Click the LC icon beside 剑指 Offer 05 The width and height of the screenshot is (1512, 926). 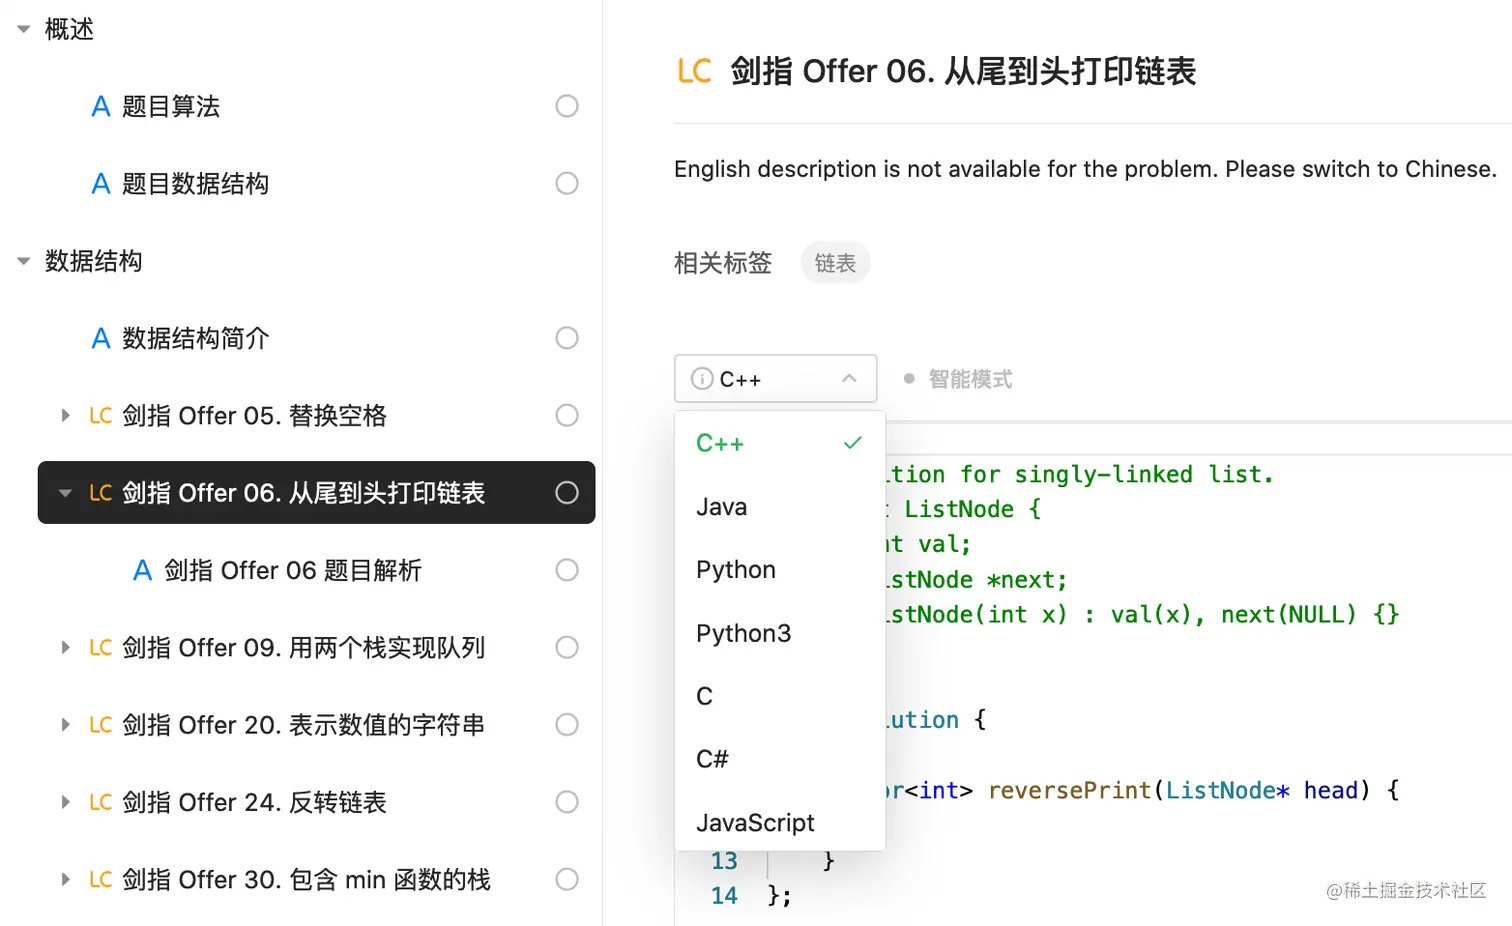click(100, 416)
